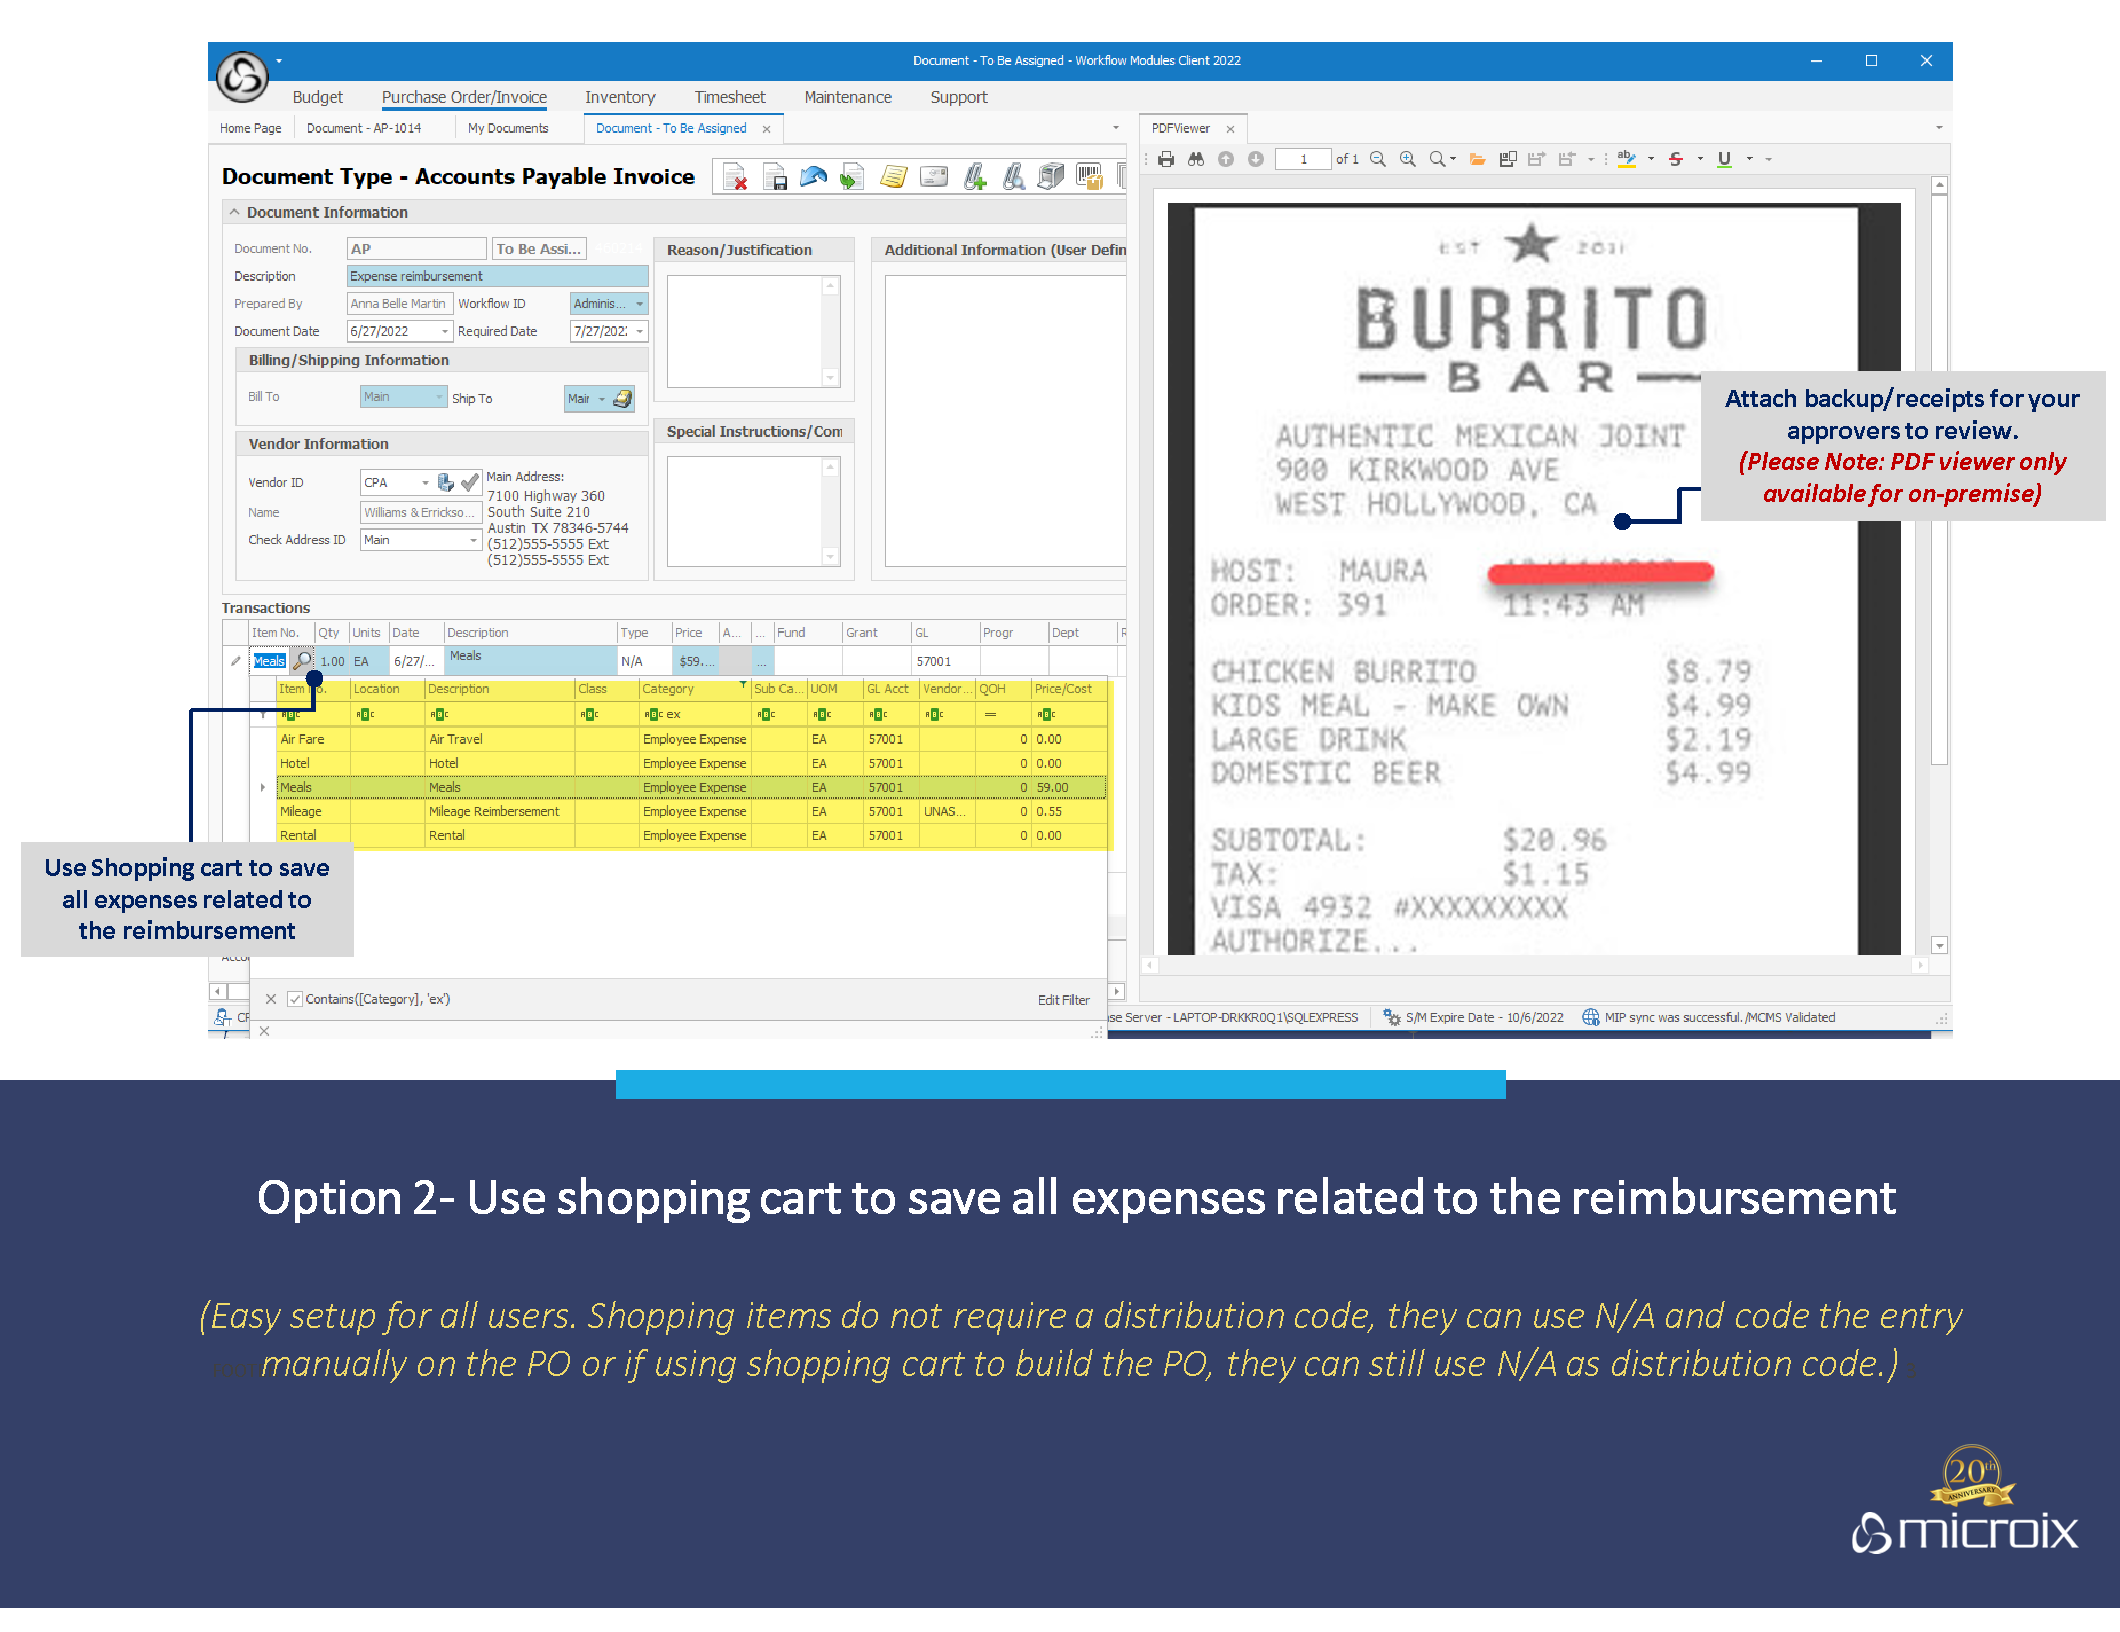Click the binoculars find icon
2120x1632 pixels.
click(1196, 159)
